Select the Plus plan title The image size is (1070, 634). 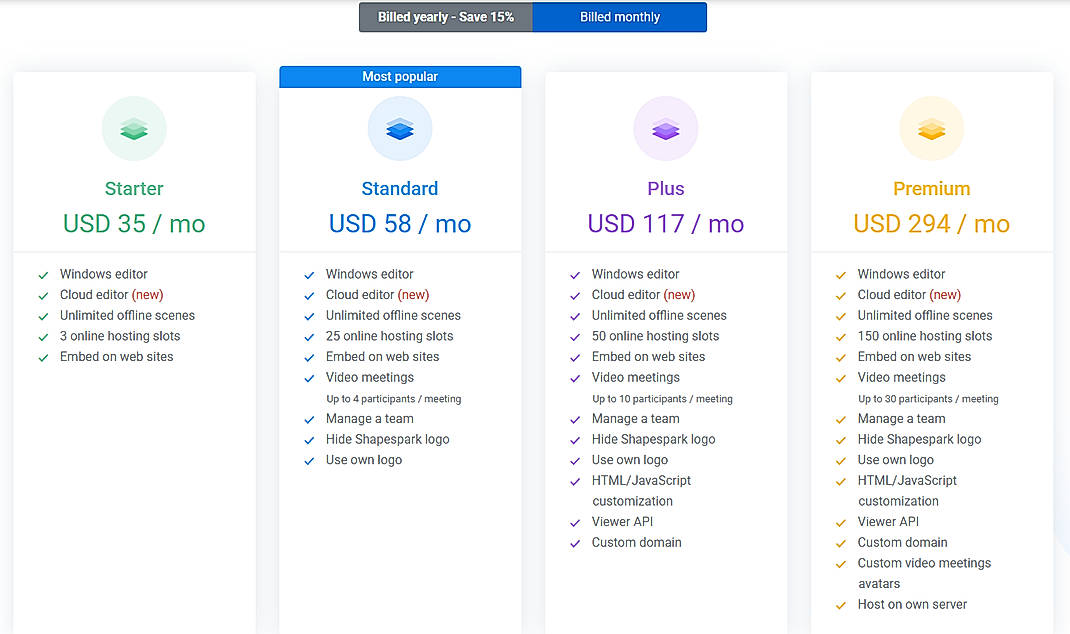pos(665,188)
